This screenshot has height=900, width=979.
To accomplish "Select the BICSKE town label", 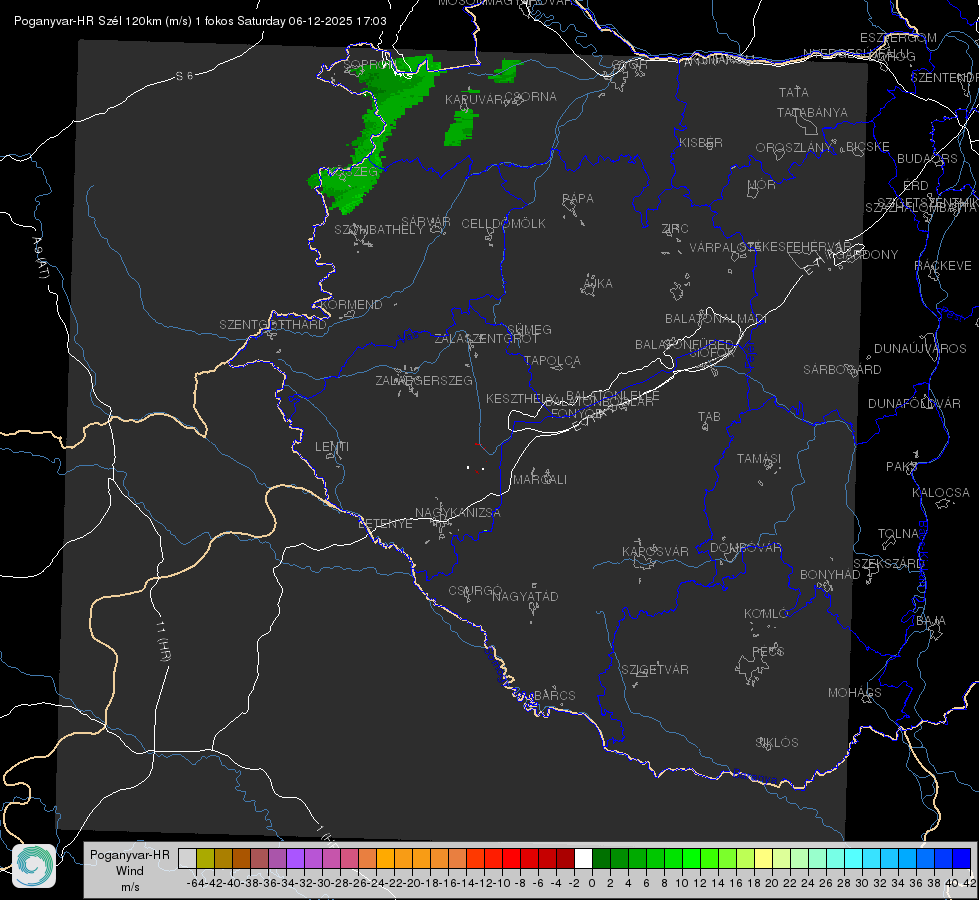I will click(x=867, y=147).
